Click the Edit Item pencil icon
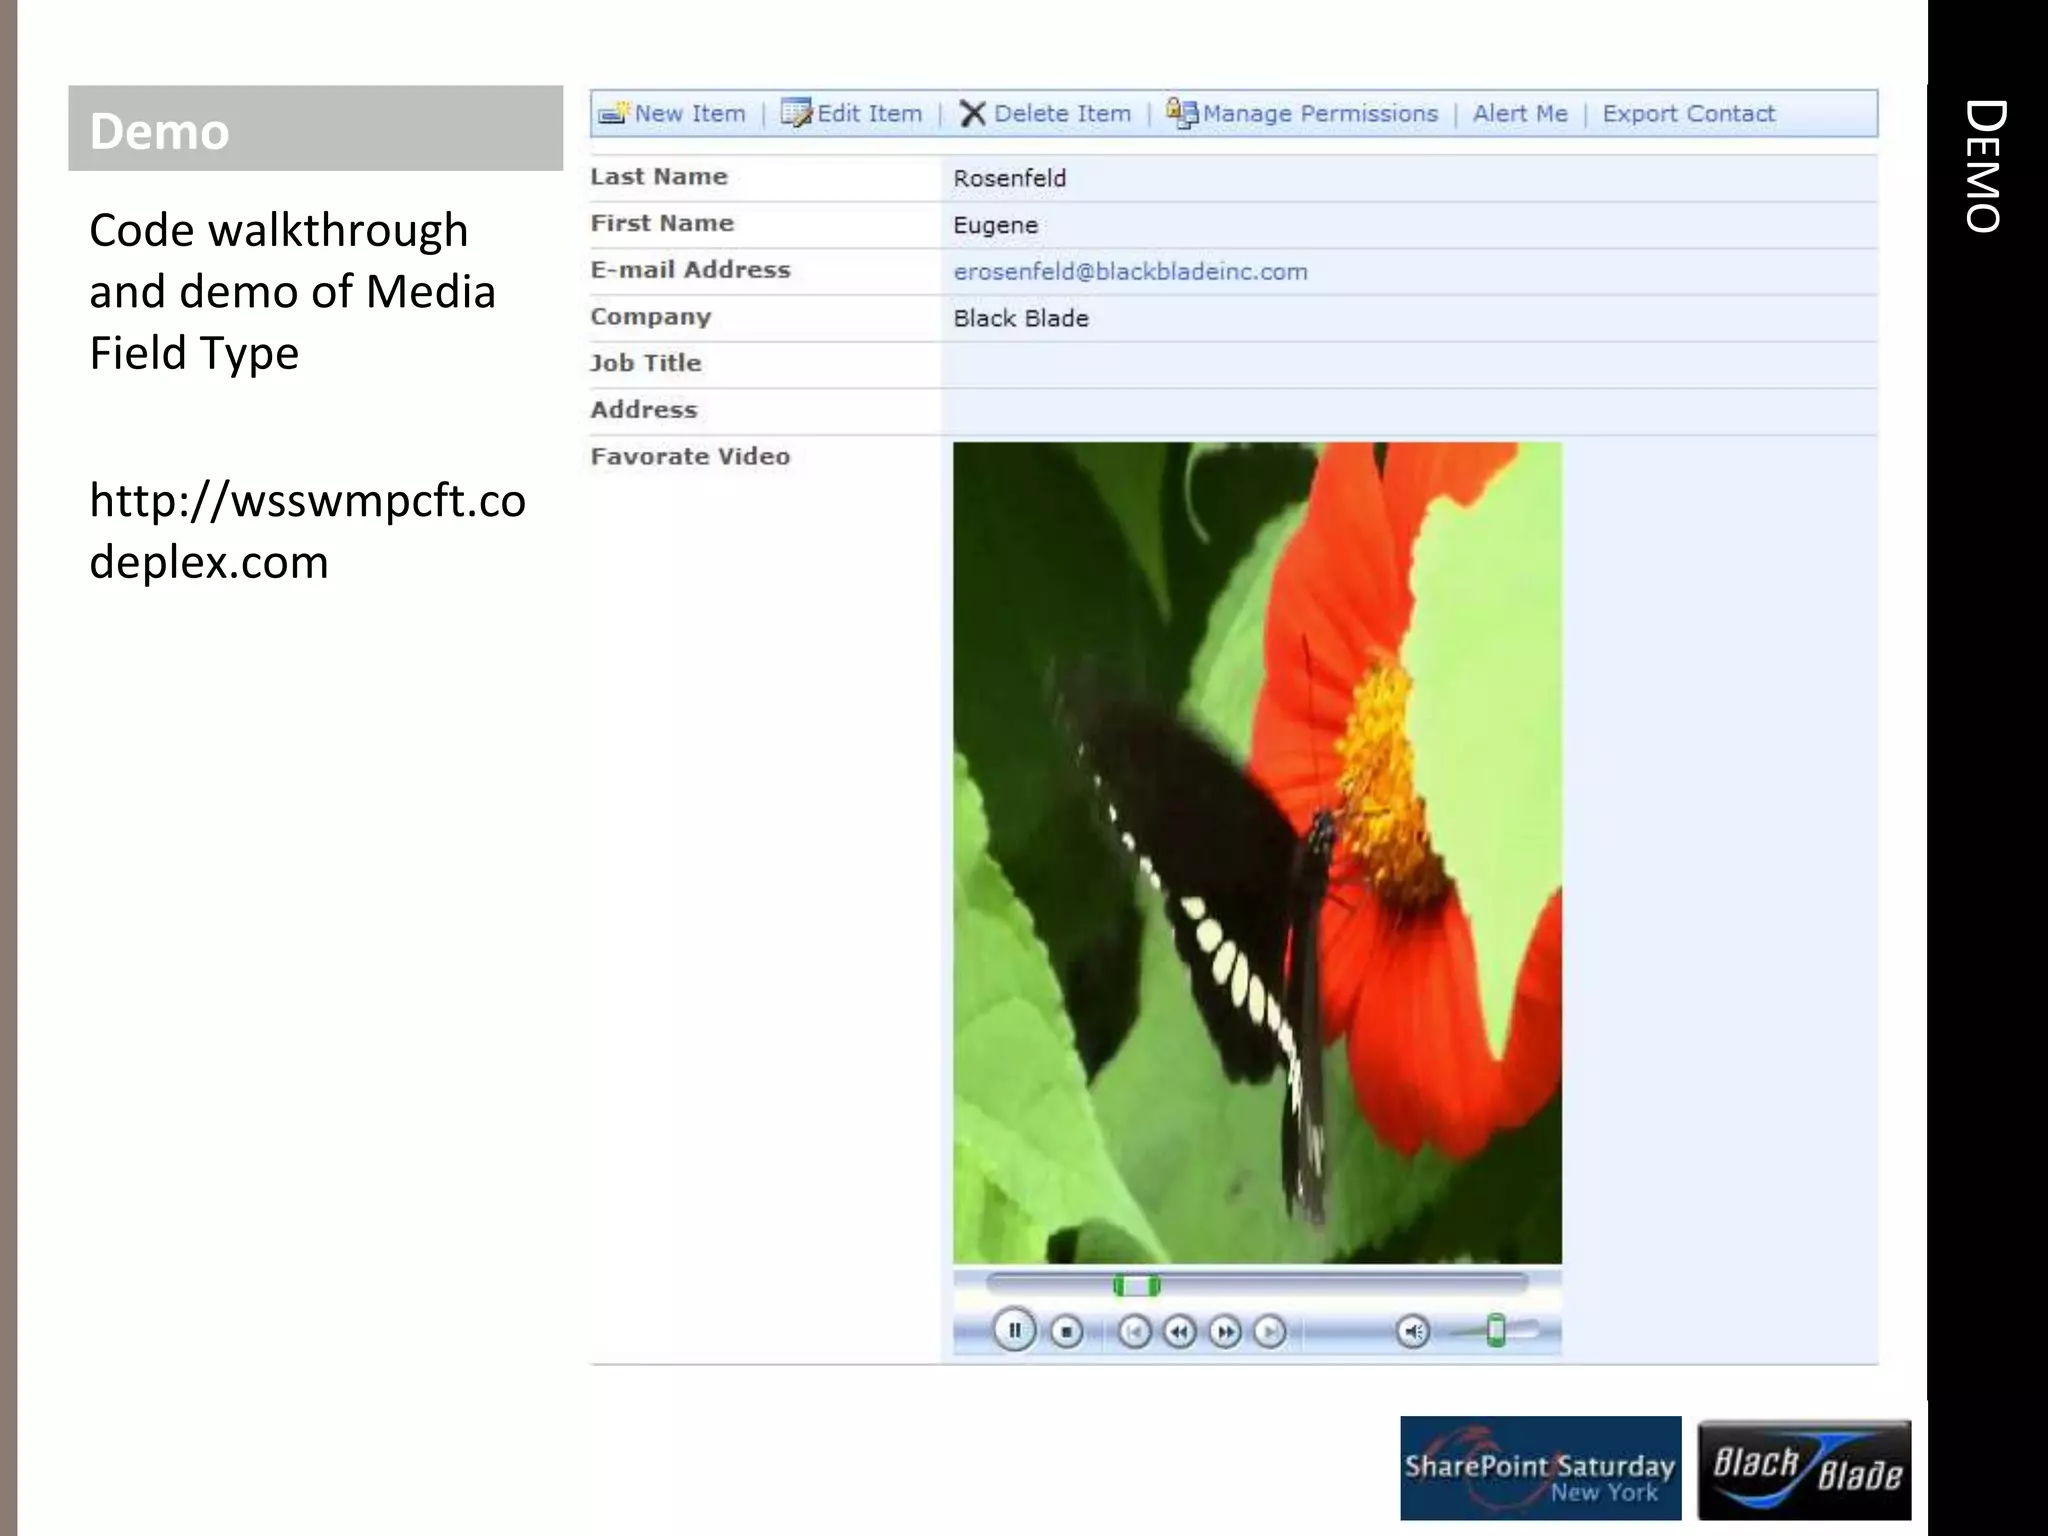Screen dimensions: 2048x1536 click(796, 114)
